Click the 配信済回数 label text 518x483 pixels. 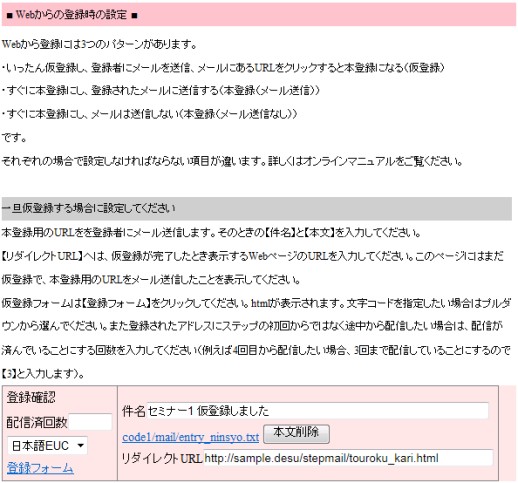click(x=37, y=423)
